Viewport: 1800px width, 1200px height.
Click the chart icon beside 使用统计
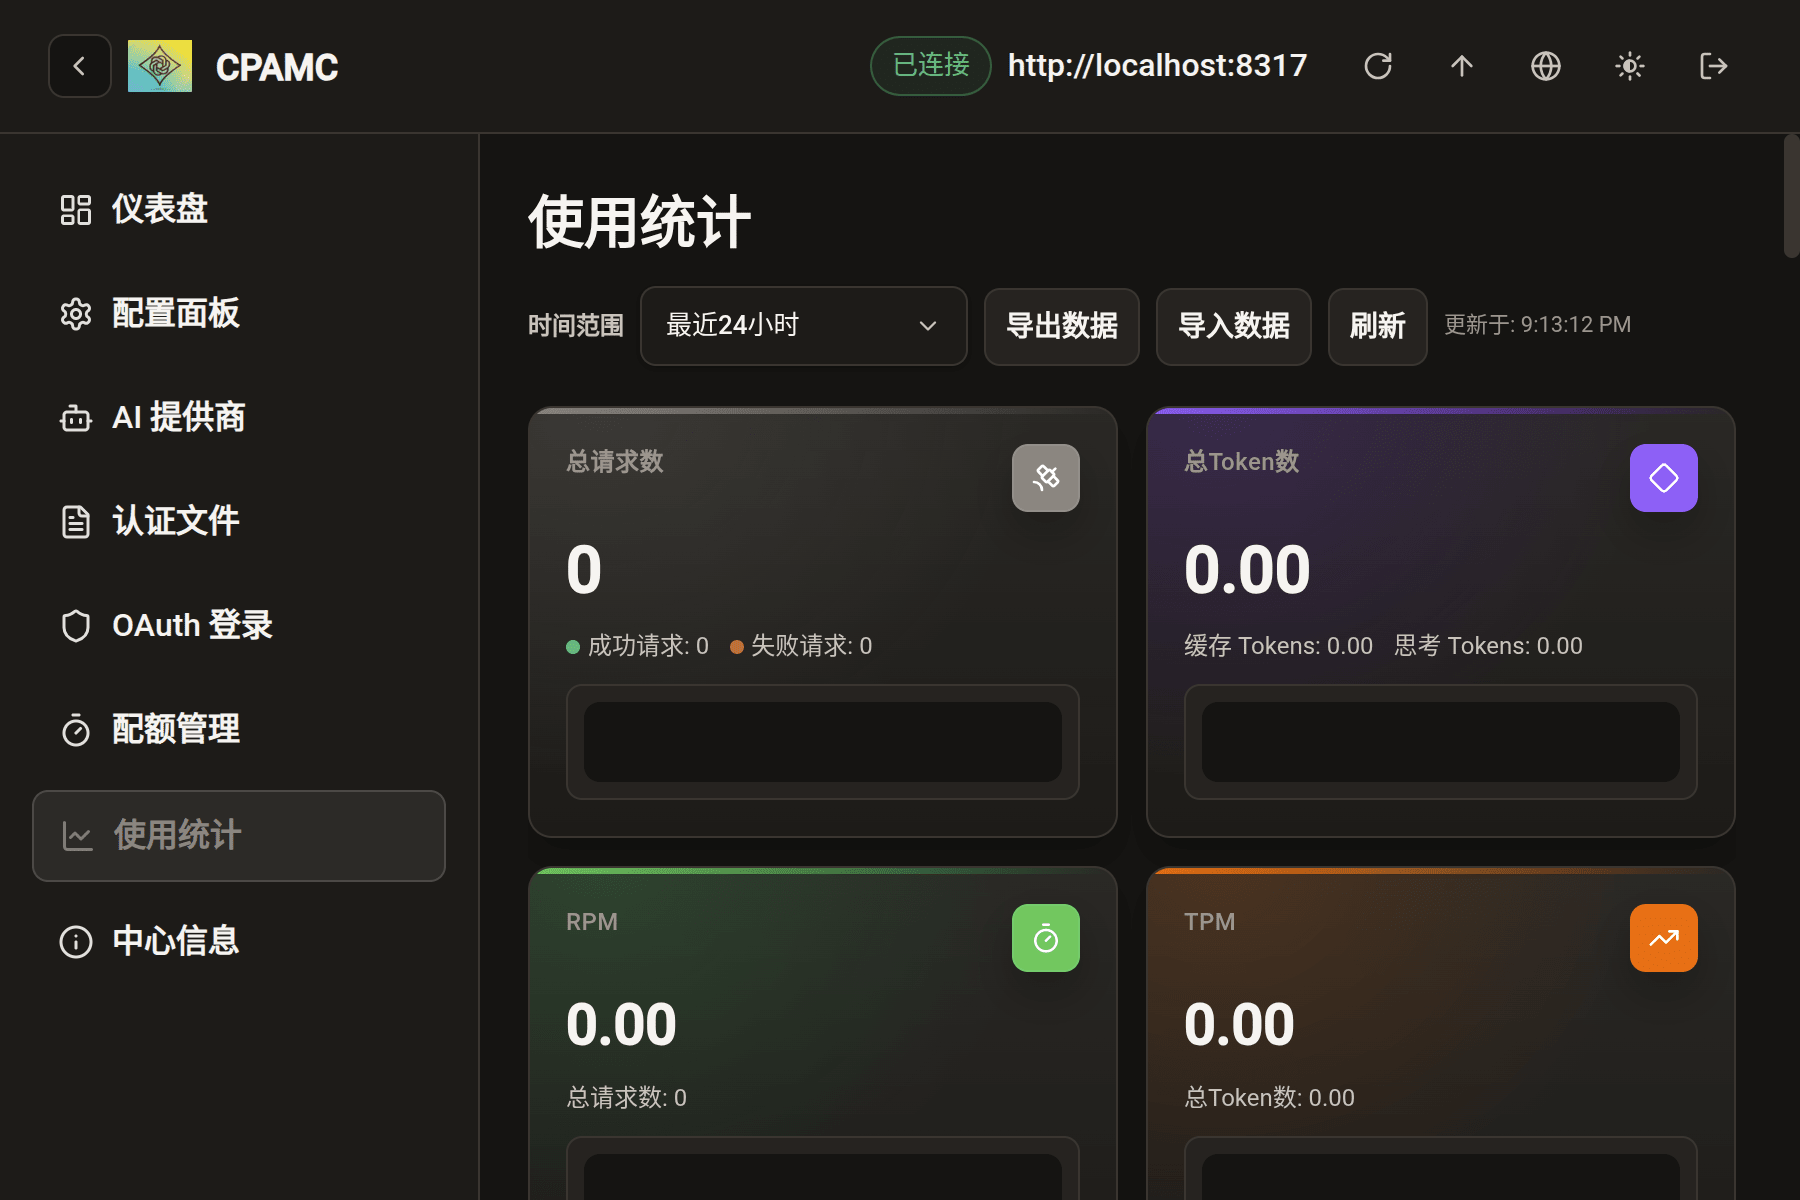click(x=77, y=836)
